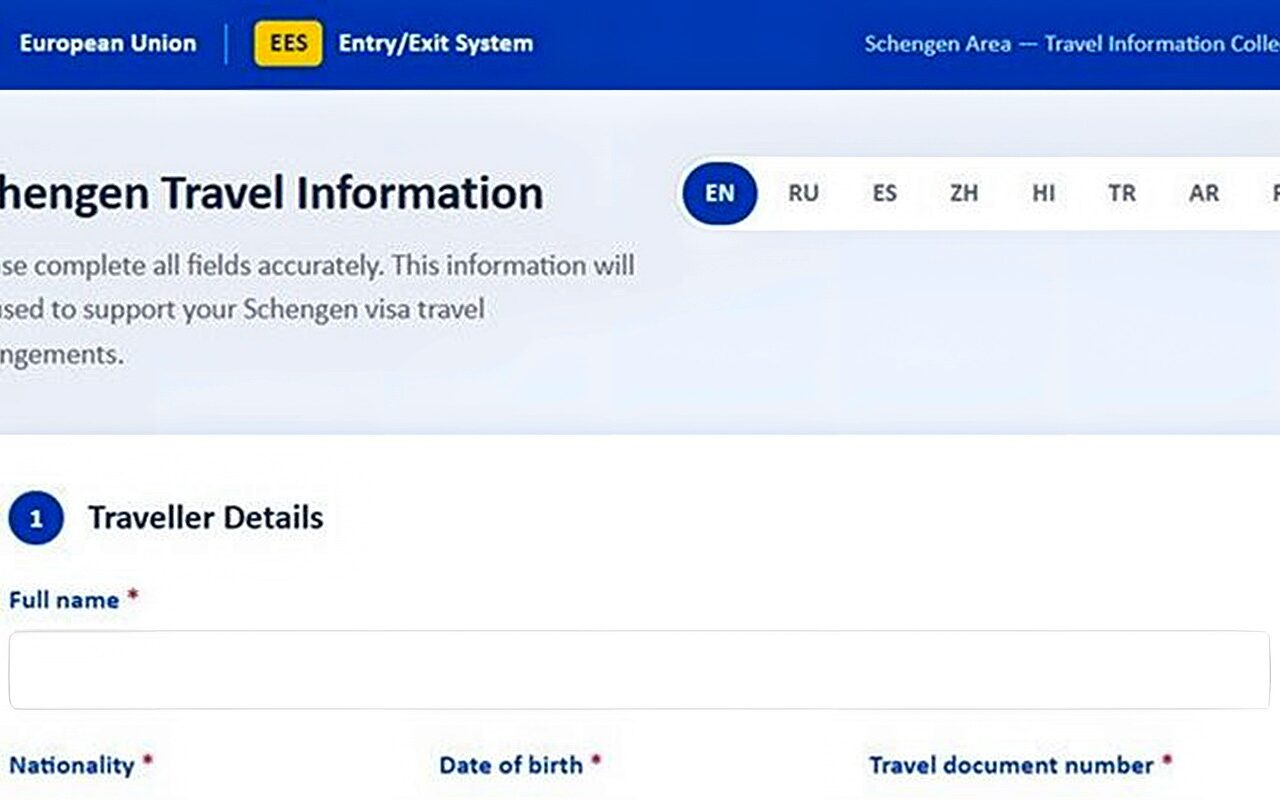
Task: Switch language to RU
Action: point(803,193)
